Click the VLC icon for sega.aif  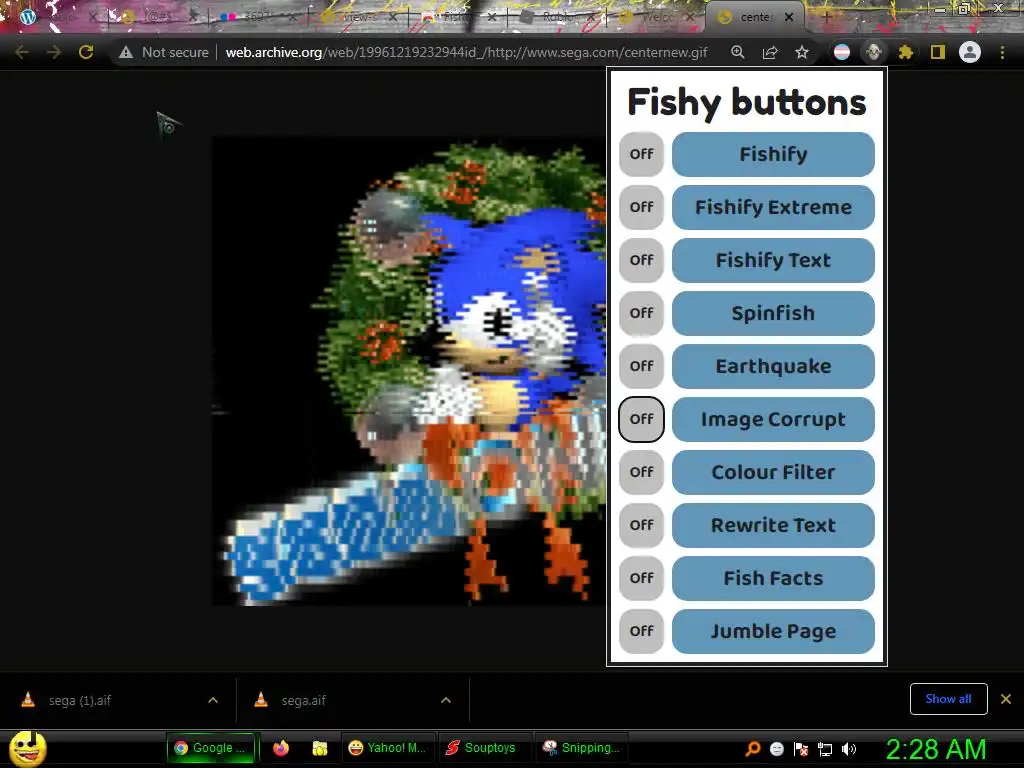pyautogui.click(x=261, y=700)
